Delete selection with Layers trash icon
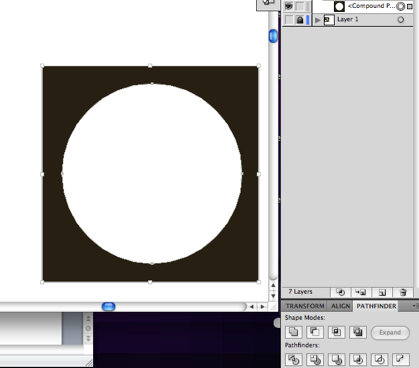 click(x=403, y=292)
